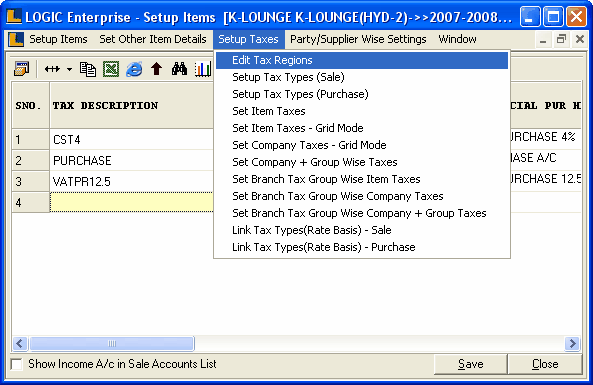Click the copy documents toolbar icon
The image size is (593, 385).
tap(88, 69)
